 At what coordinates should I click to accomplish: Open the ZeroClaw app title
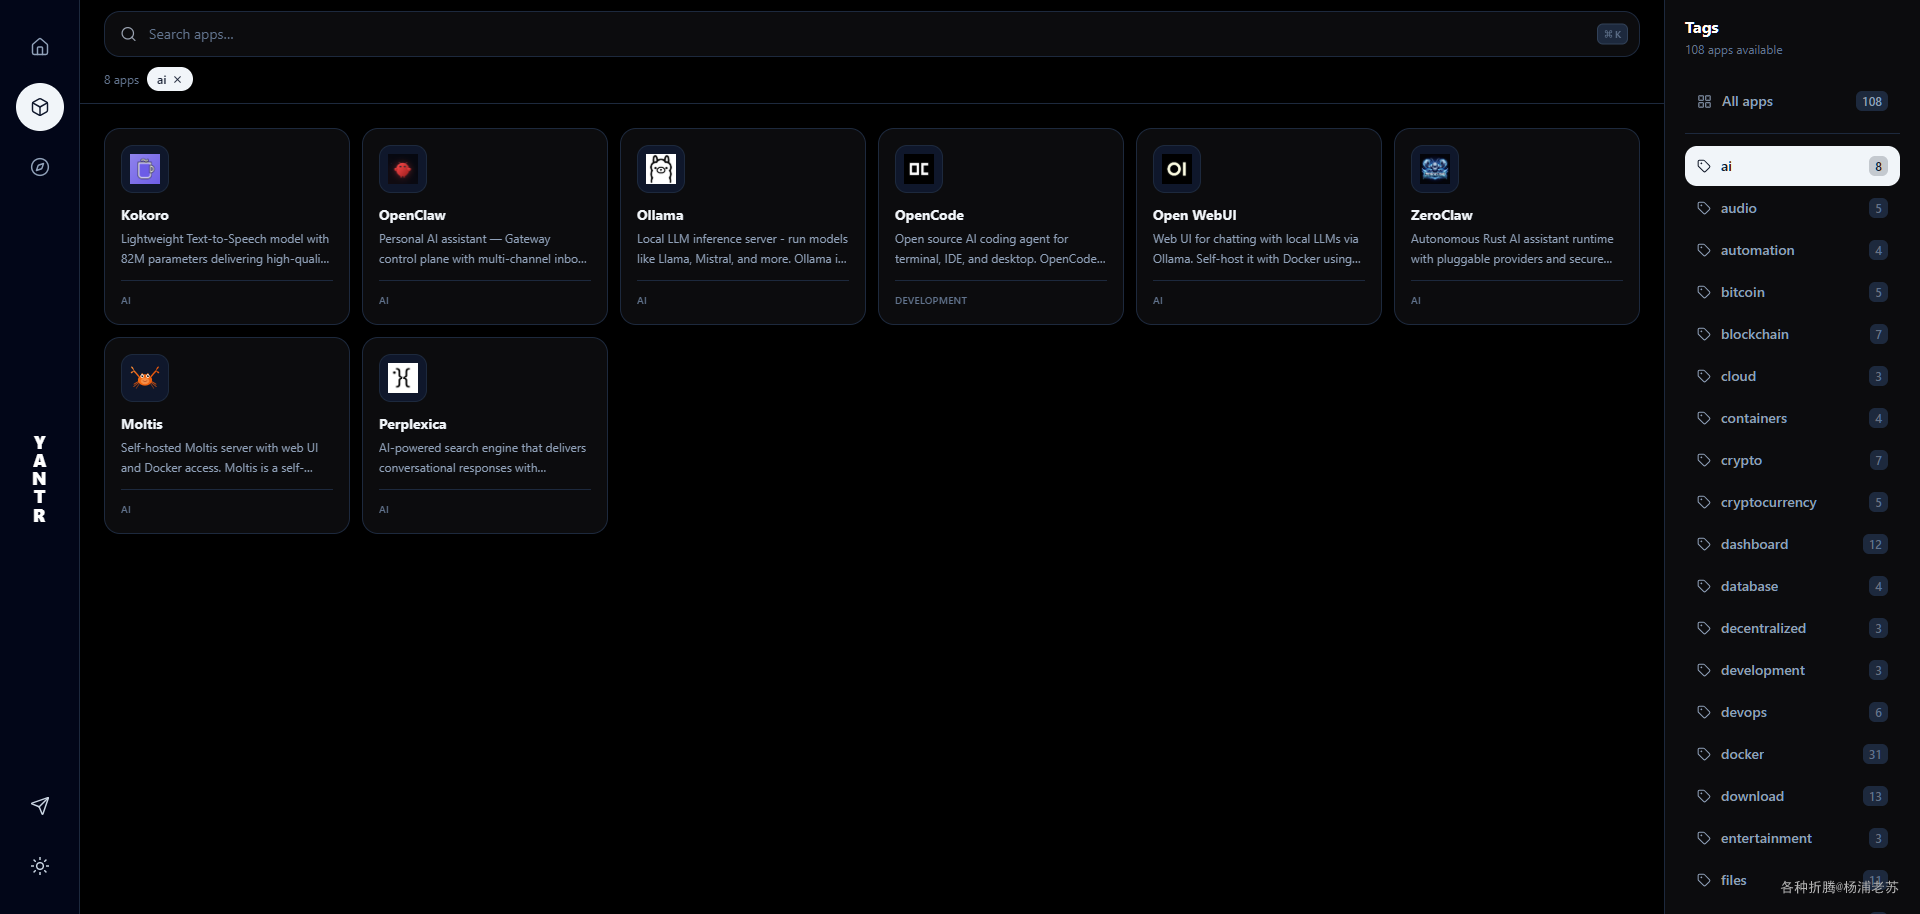[1441, 215]
